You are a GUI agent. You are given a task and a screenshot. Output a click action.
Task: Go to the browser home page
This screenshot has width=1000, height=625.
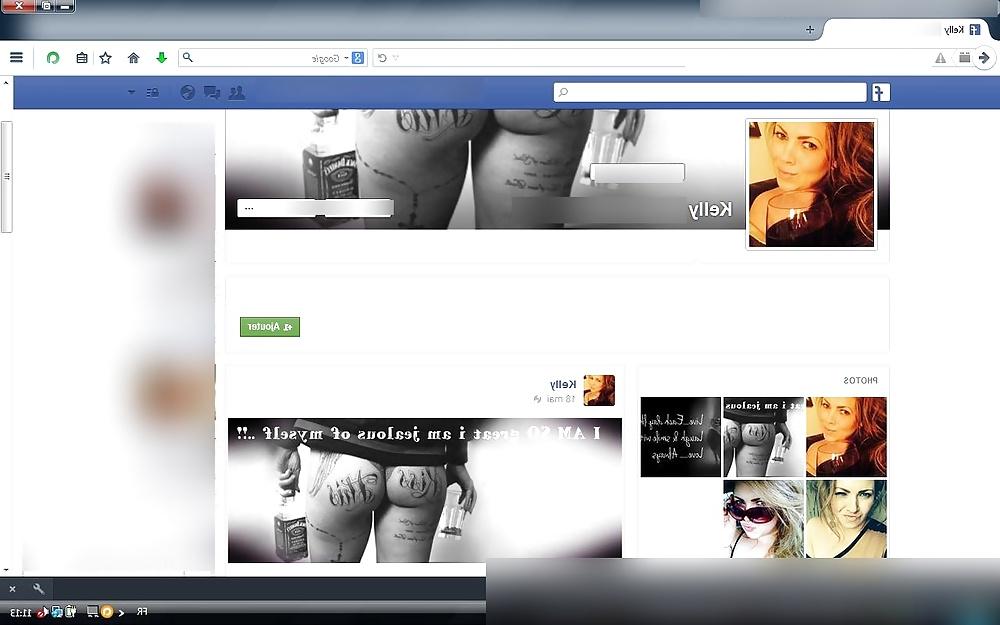[x=133, y=58]
